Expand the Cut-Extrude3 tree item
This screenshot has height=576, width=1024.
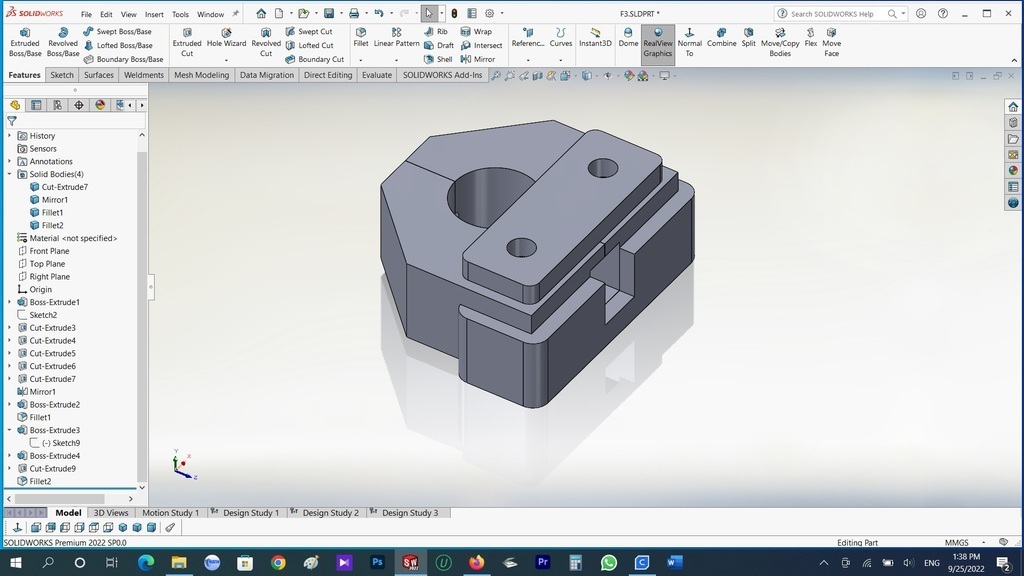coord(8,327)
